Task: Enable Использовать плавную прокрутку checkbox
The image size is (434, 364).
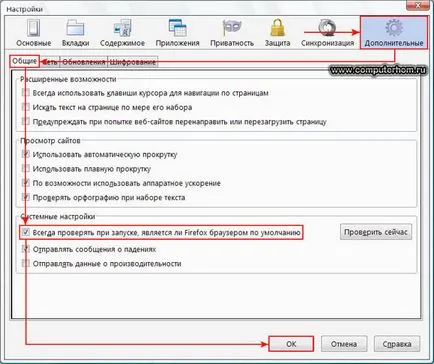Action: [x=26, y=168]
